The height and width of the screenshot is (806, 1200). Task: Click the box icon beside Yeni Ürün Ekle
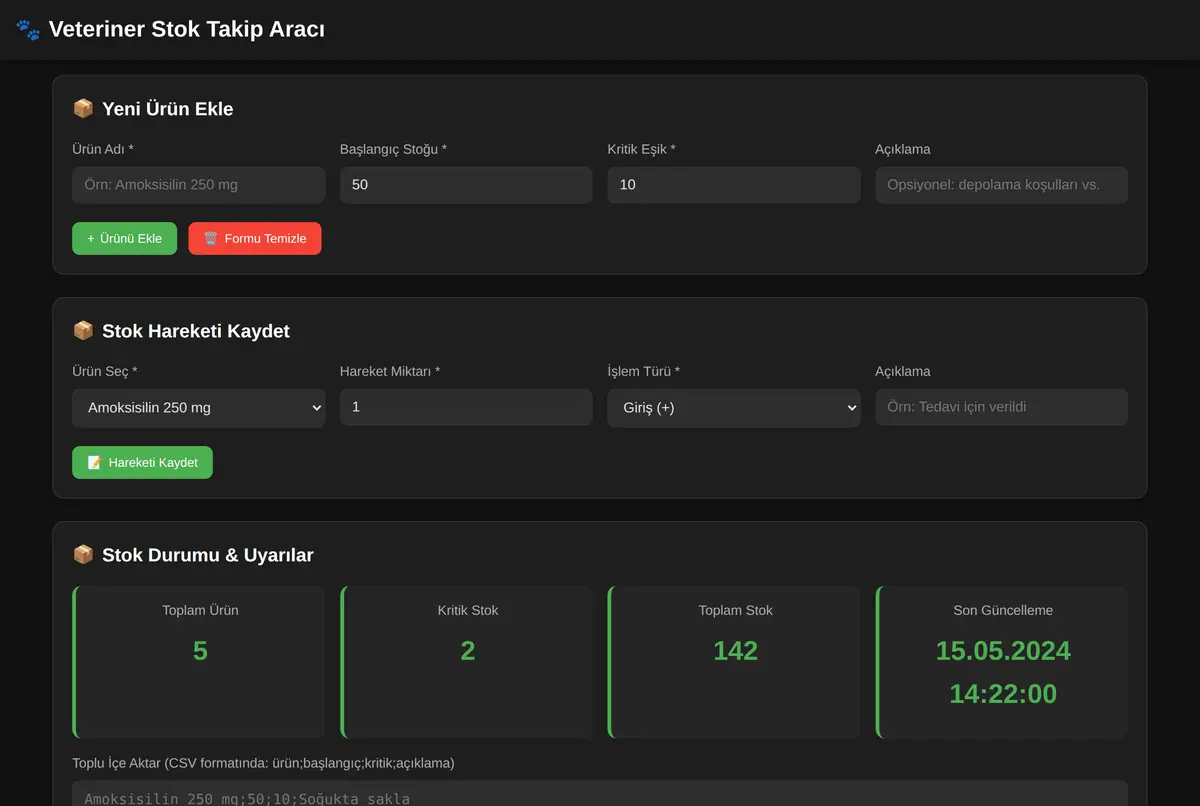83,108
